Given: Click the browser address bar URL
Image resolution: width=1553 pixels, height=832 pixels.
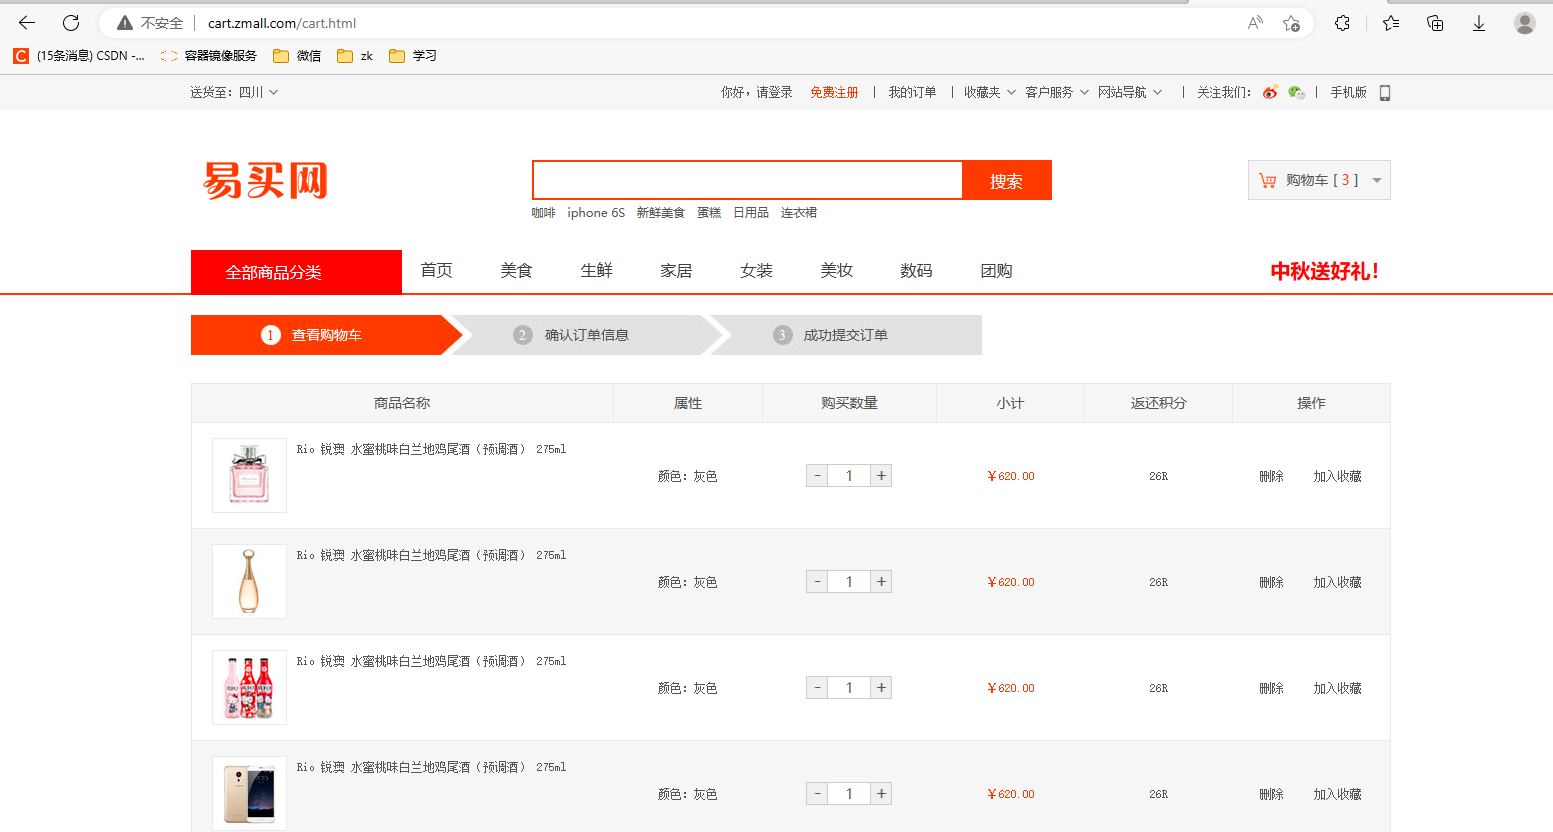Looking at the screenshot, I should 282,23.
